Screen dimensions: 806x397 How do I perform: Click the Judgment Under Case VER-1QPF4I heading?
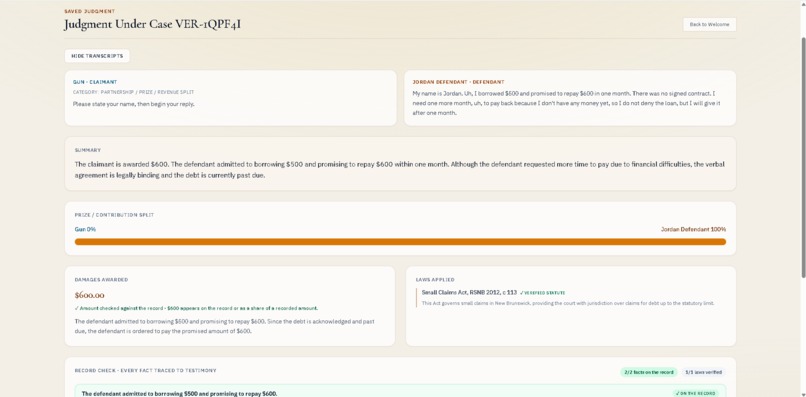pos(152,24)
